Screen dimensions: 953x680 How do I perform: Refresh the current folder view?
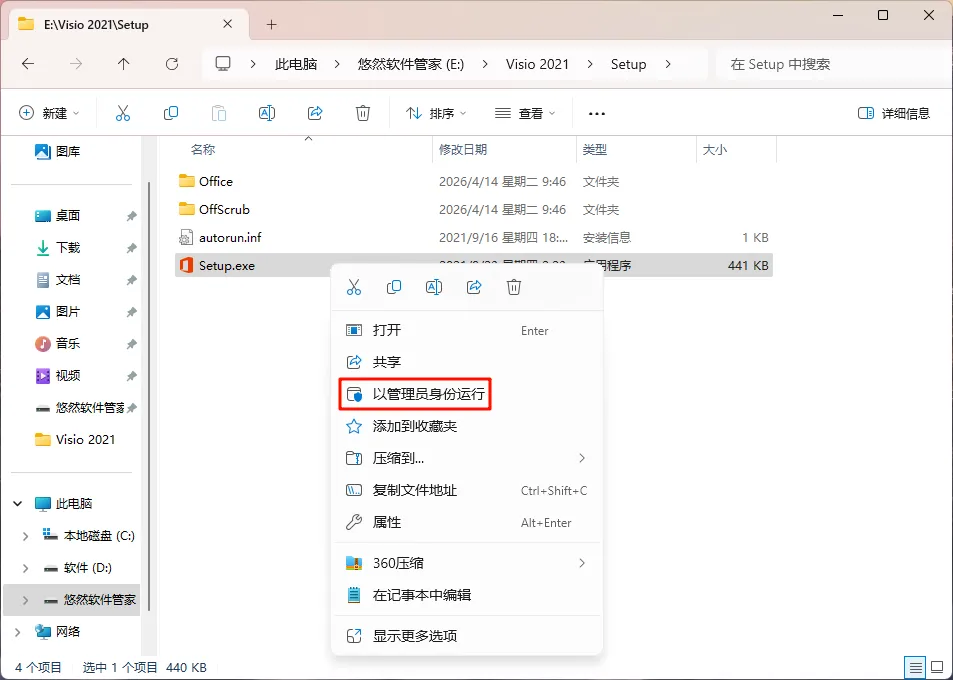(x=172, y=64)
